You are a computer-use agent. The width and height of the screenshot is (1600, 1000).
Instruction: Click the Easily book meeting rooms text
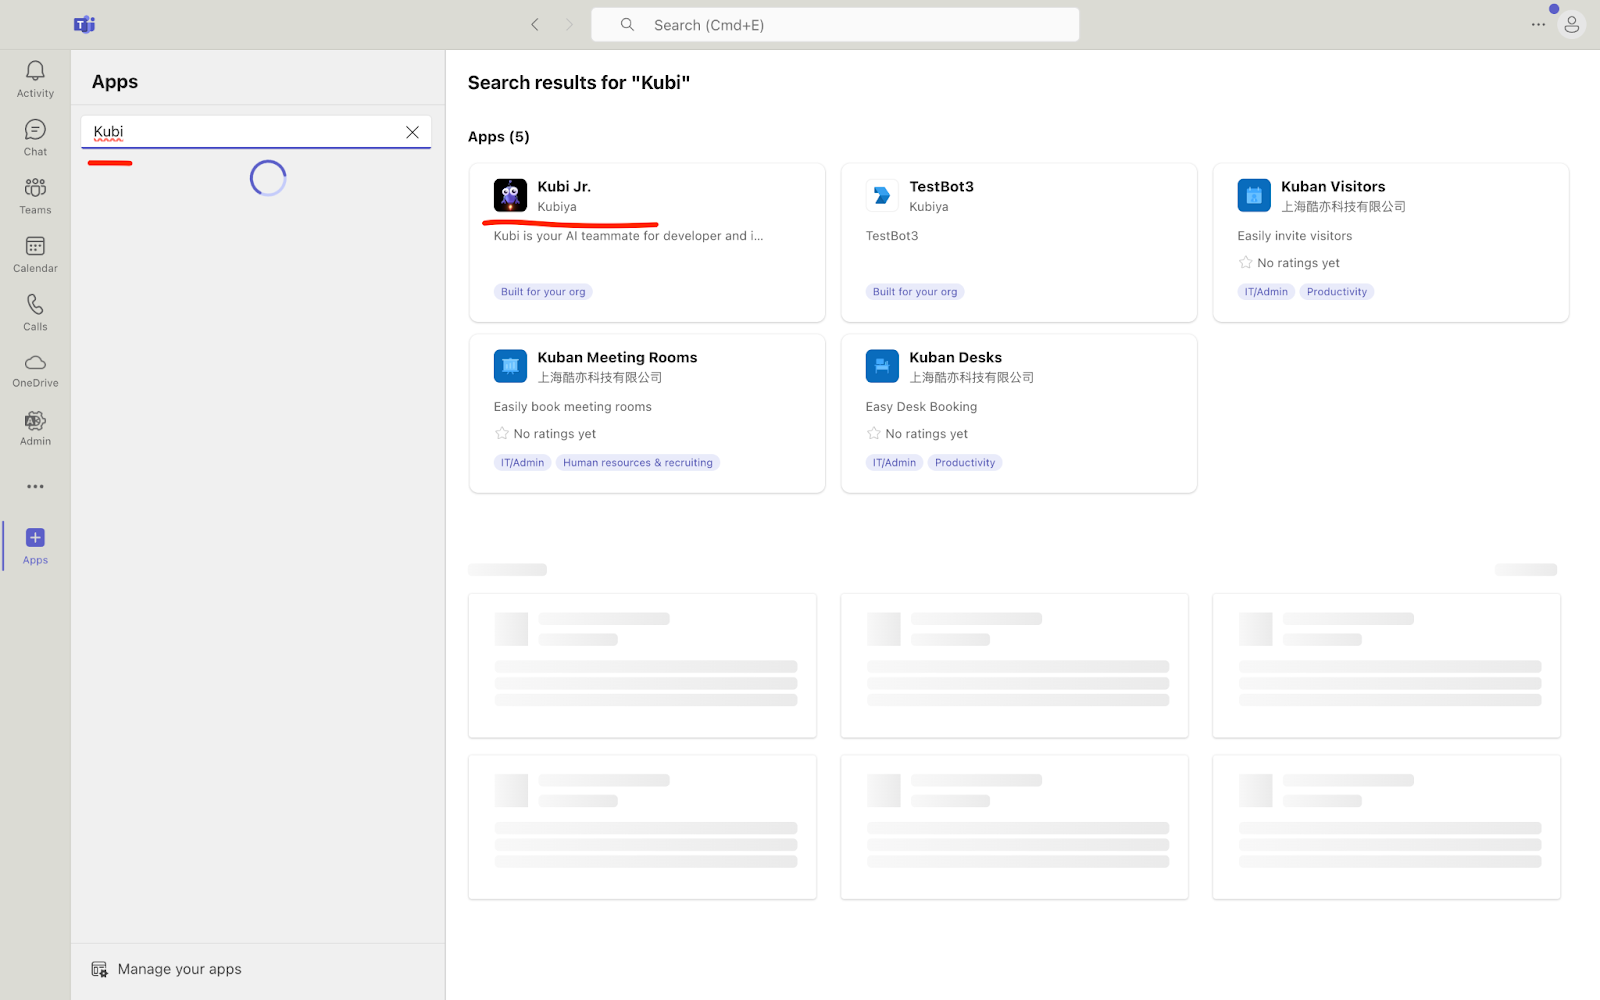pos(572,407)
